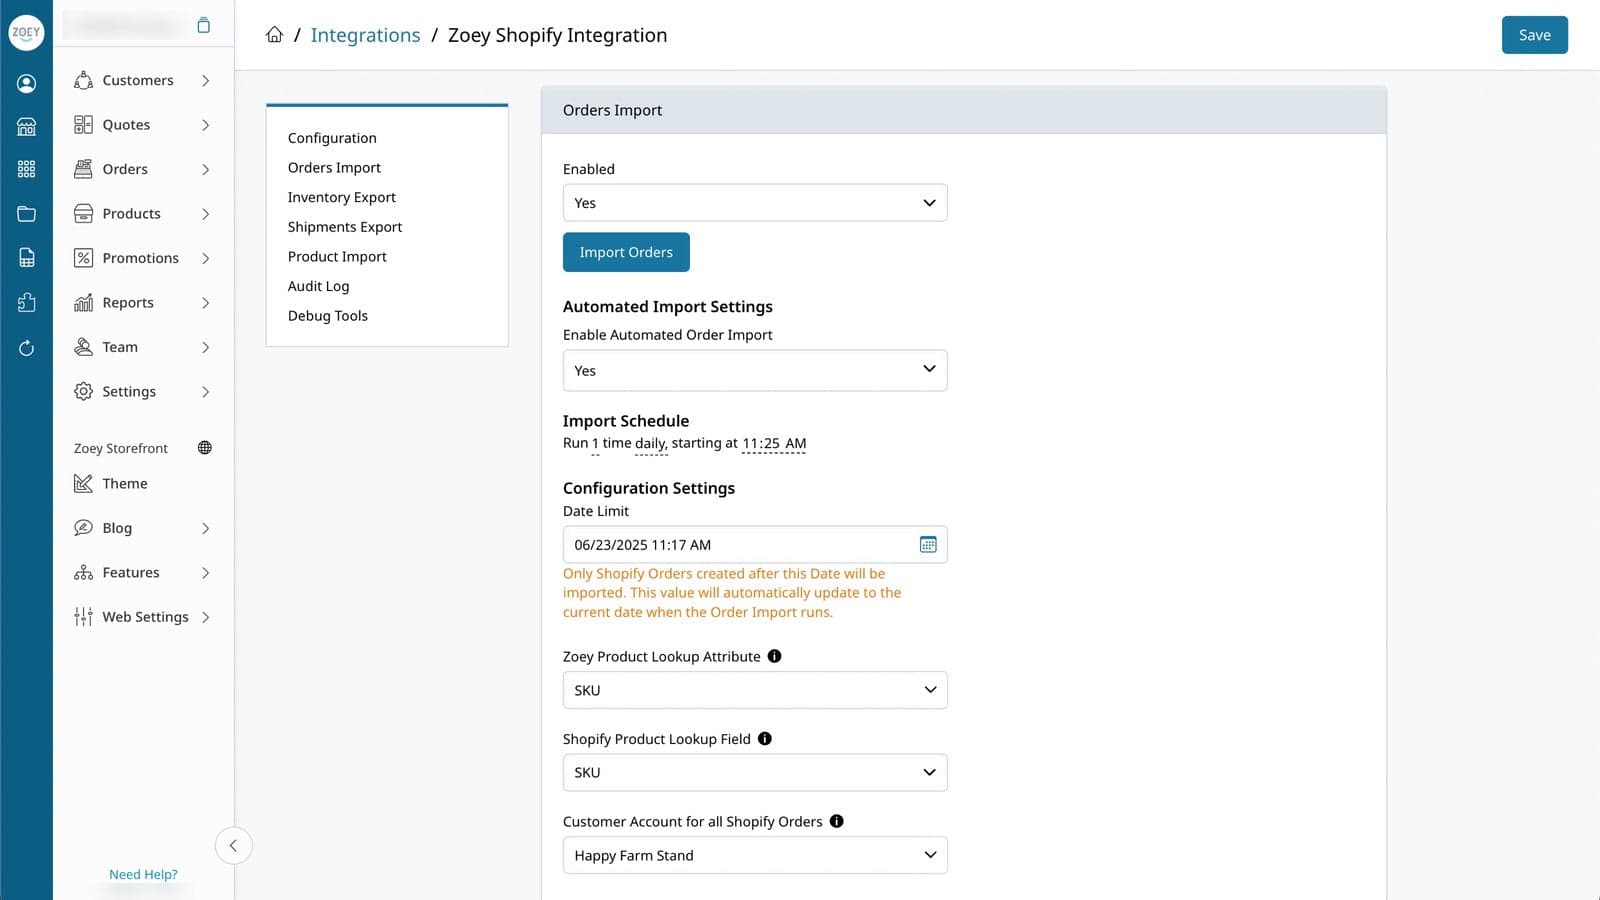Expand the Settings submenu chevron
Screen dimensions: 1600x900
(205, 391)
